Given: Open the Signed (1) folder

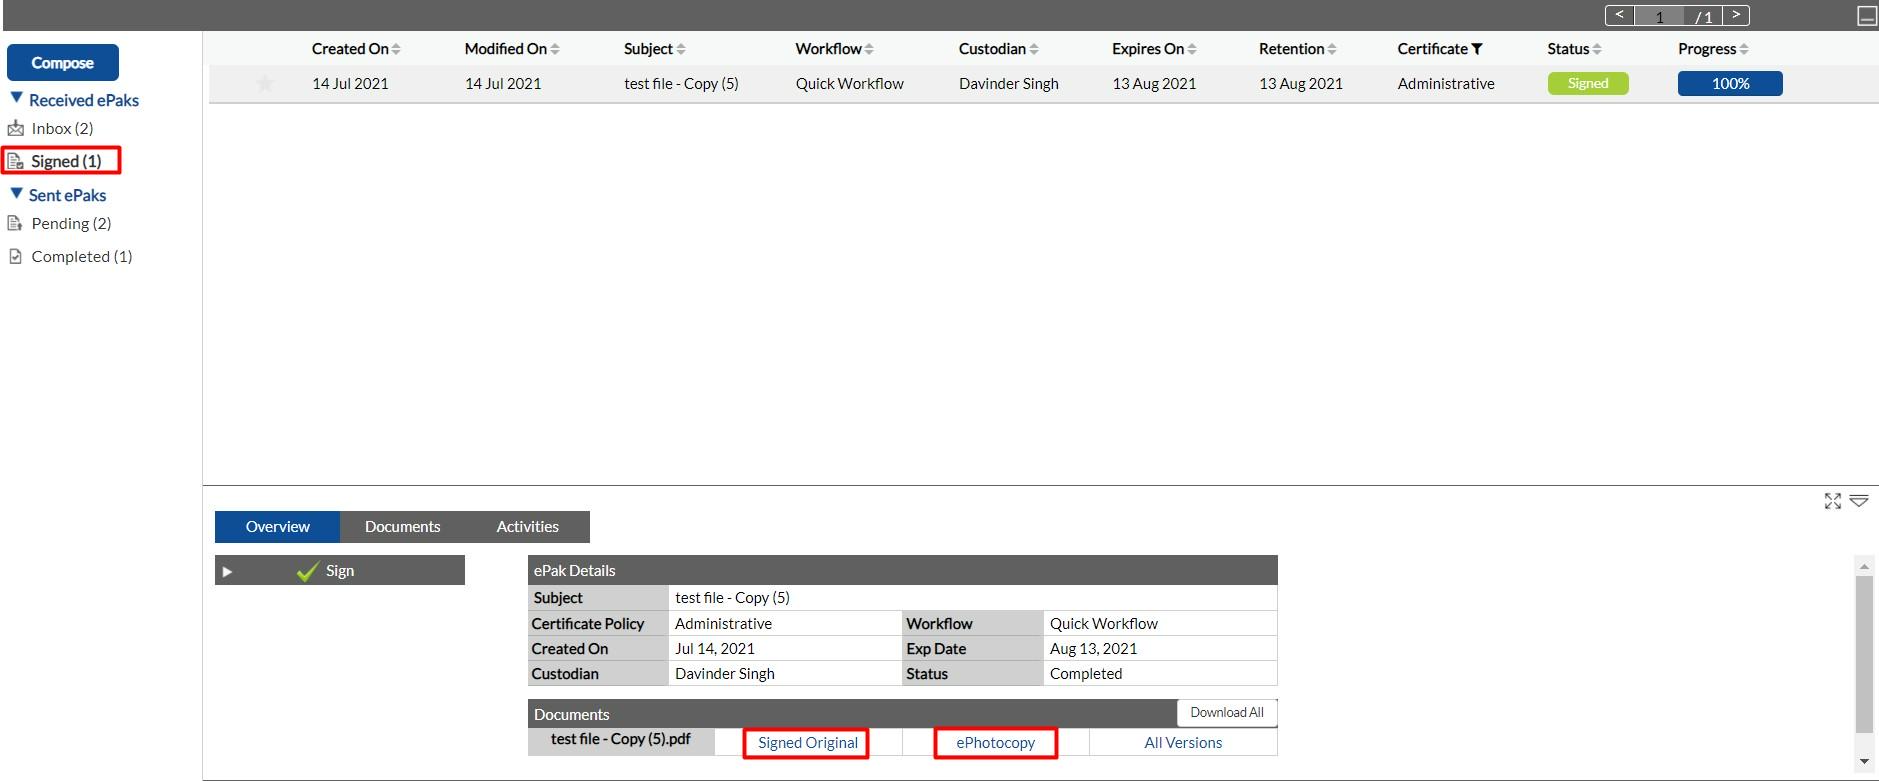Looking at the screenshot, I should click(x=66, y=161).
